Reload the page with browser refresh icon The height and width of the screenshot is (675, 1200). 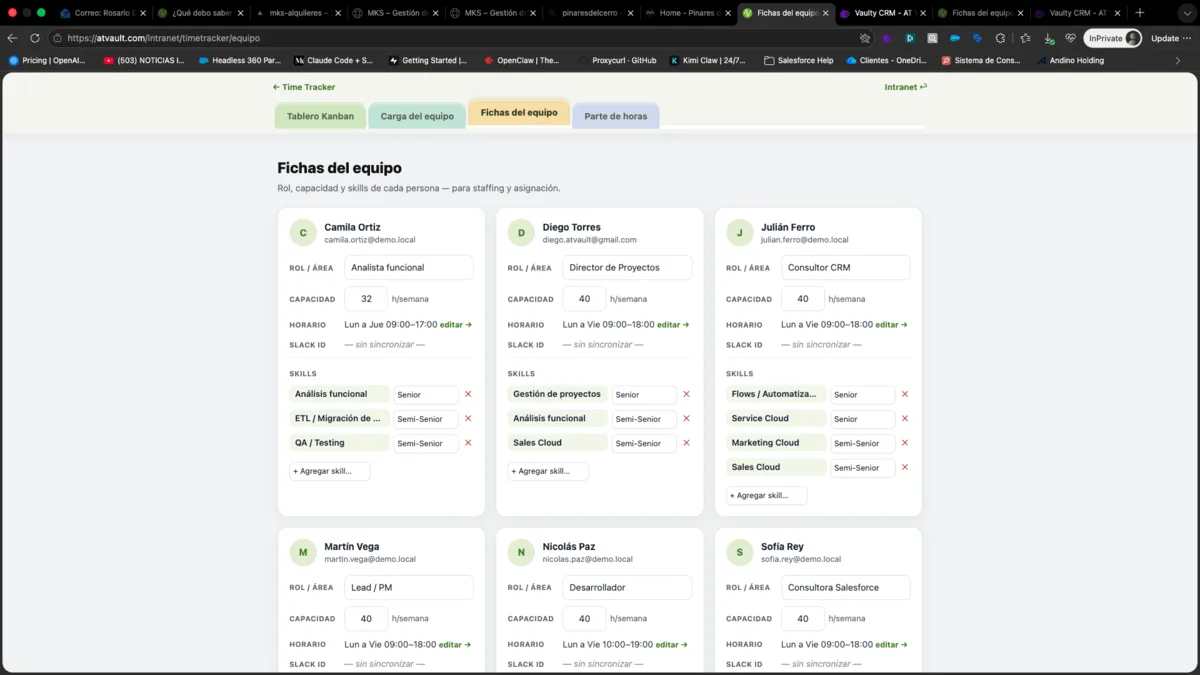tap(35, 38)
